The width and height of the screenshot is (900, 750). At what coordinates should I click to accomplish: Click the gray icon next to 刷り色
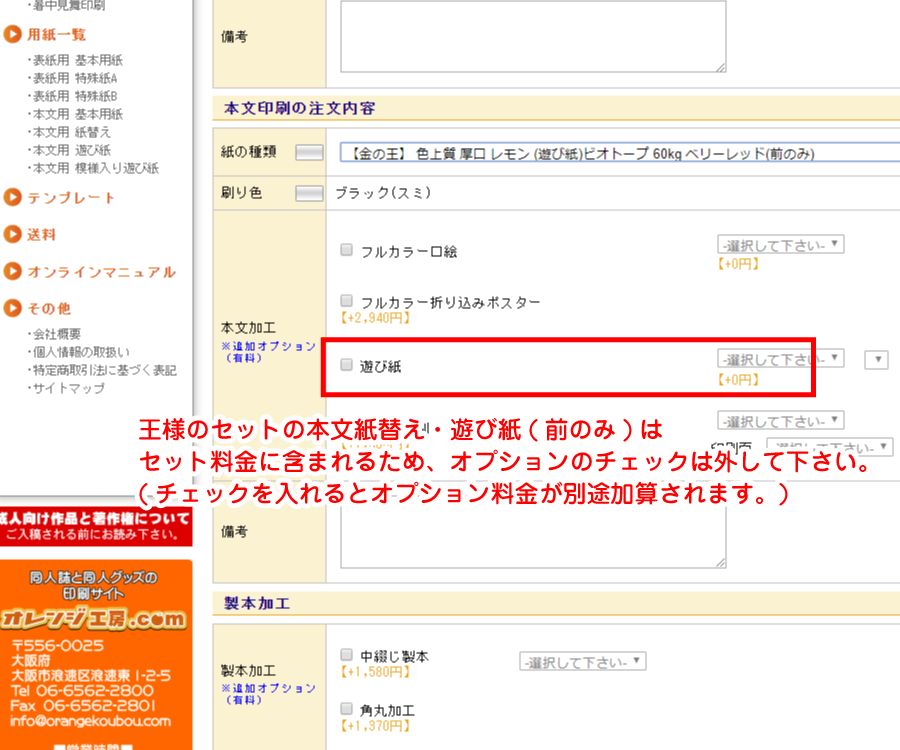click(x=311, y=193)
